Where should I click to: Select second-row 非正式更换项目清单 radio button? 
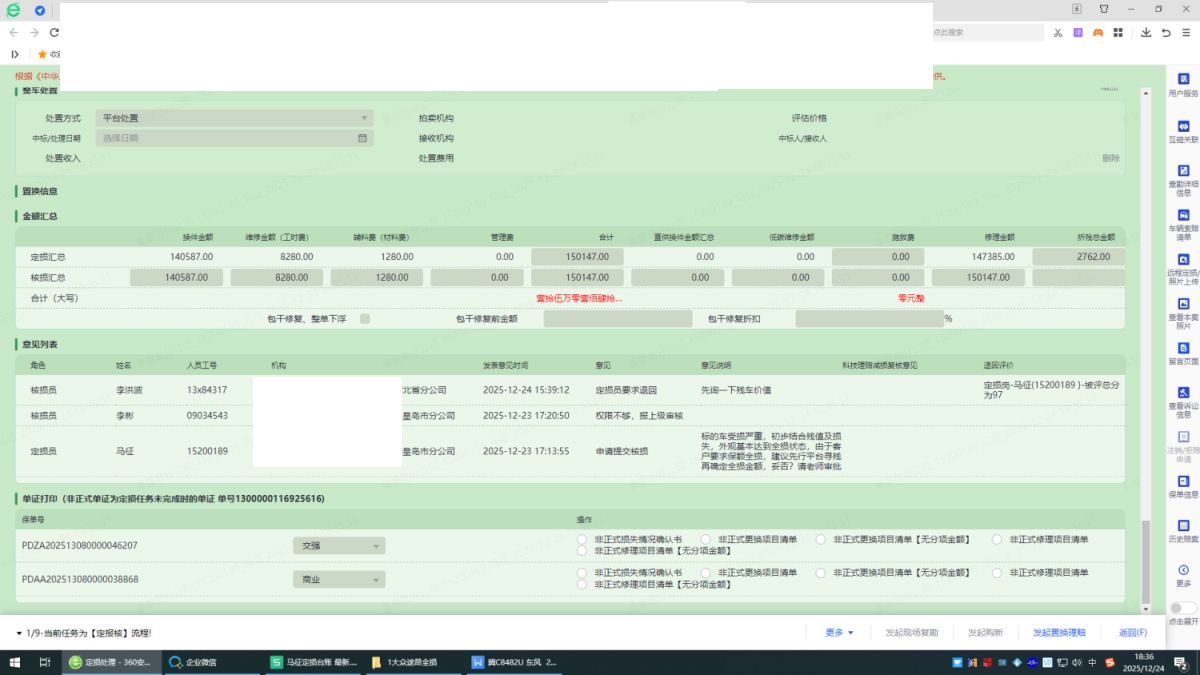pos(706,573)
